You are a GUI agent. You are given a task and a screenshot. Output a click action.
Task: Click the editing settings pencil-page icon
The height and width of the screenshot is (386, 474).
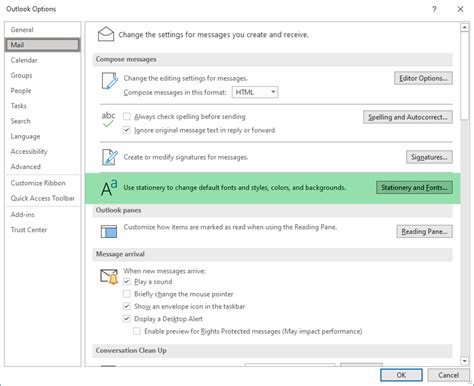click(109, 81)
